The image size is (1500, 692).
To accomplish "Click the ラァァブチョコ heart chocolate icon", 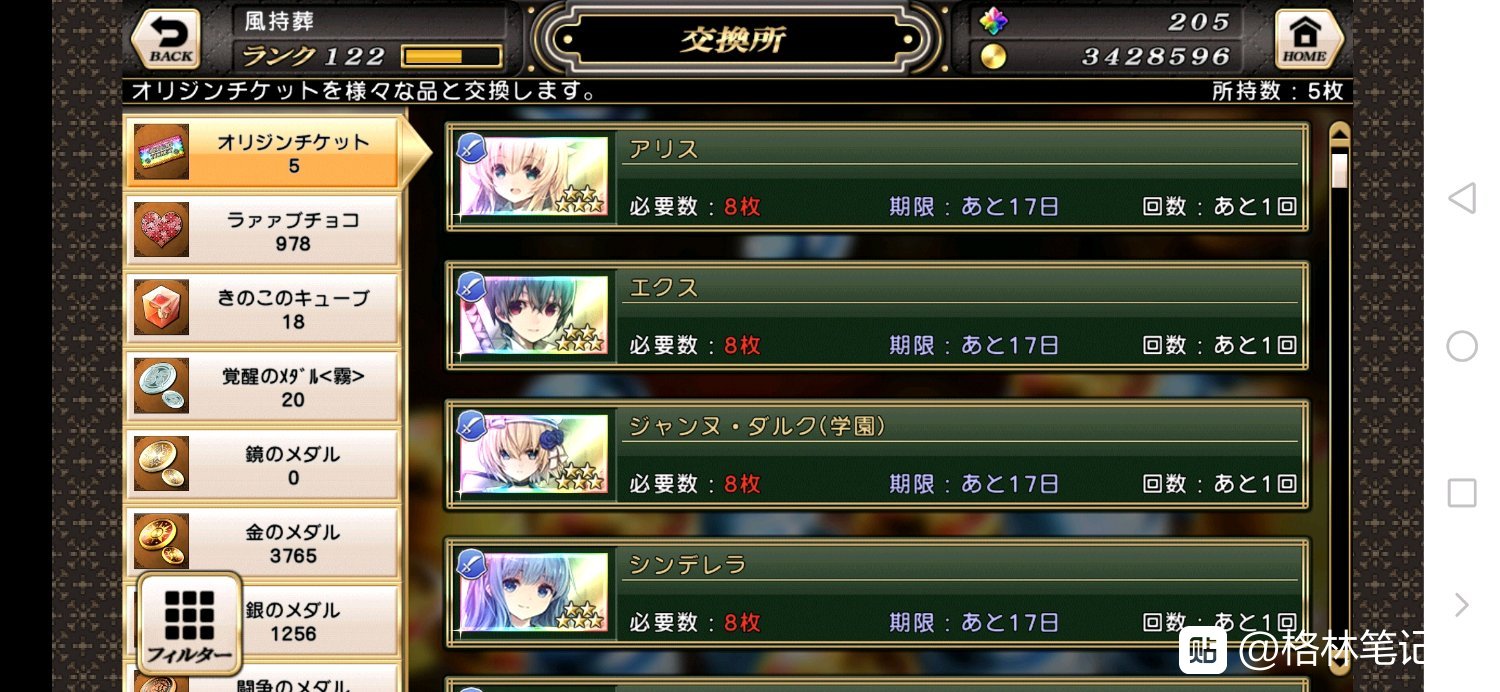I will coord(161,230).
